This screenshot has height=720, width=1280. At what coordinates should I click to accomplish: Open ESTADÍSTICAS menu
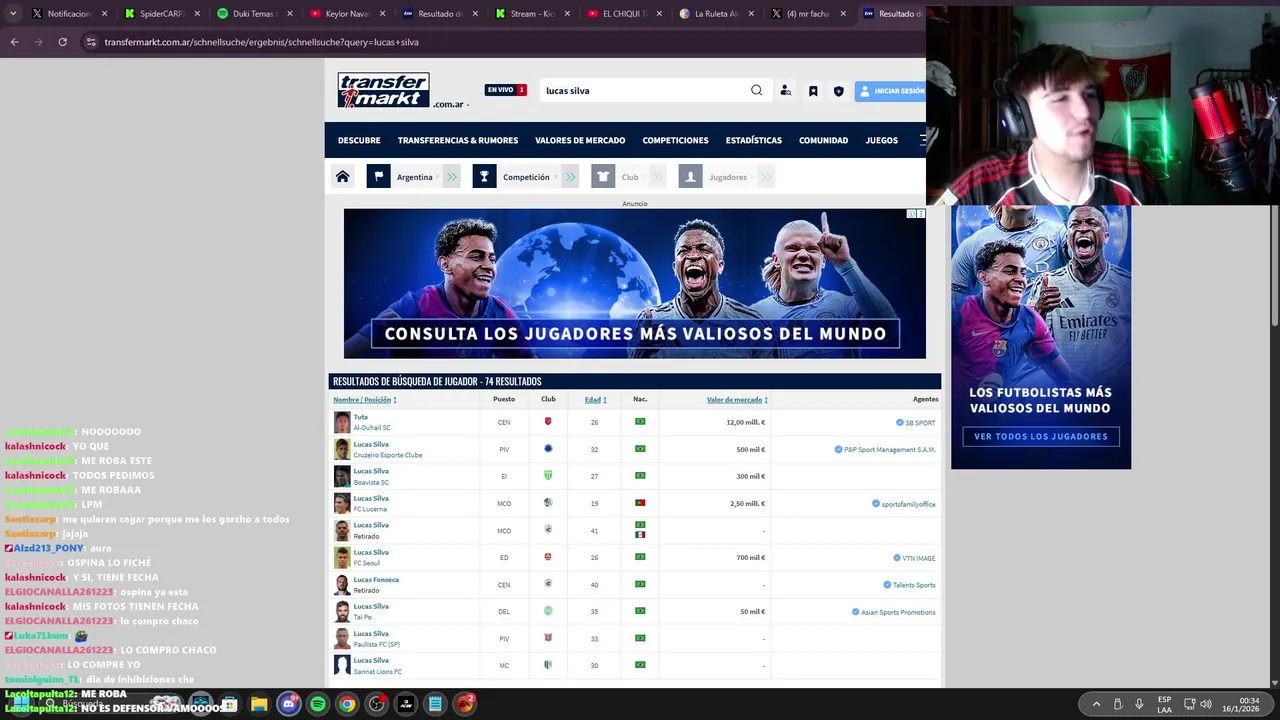754,140
